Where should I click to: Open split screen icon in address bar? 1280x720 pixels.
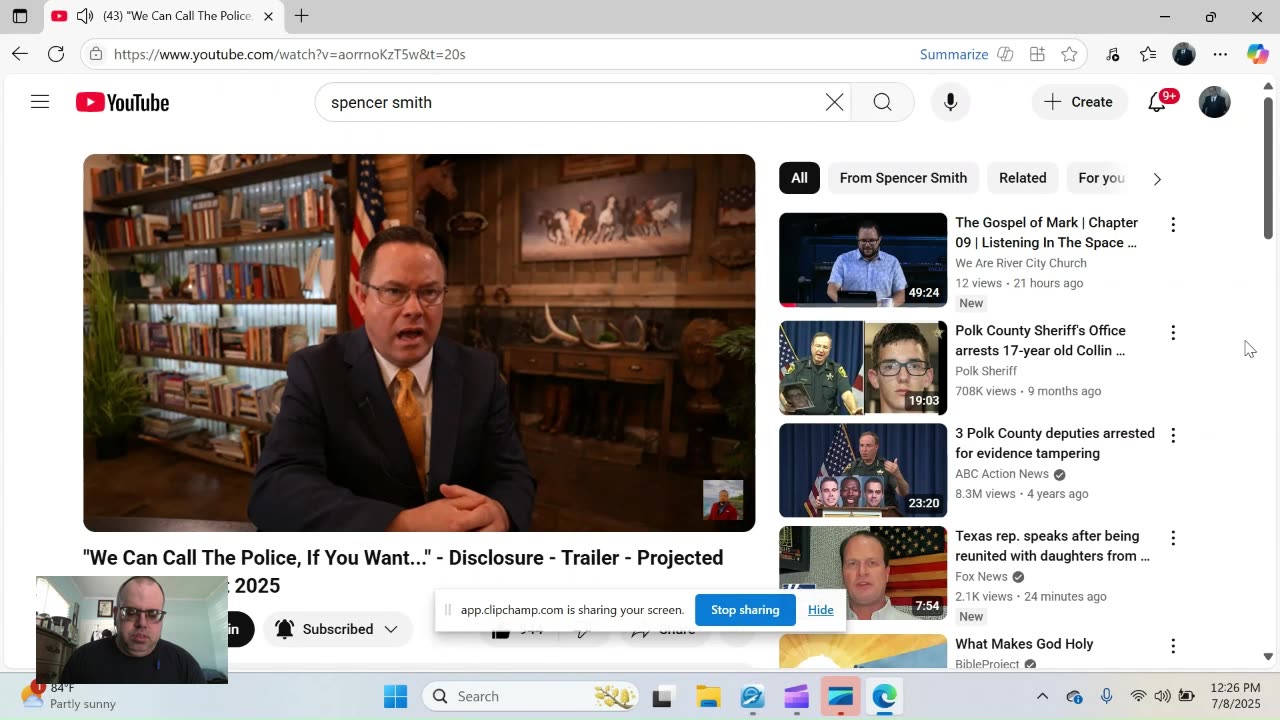pyautogui.click(x=1037, y=54)
